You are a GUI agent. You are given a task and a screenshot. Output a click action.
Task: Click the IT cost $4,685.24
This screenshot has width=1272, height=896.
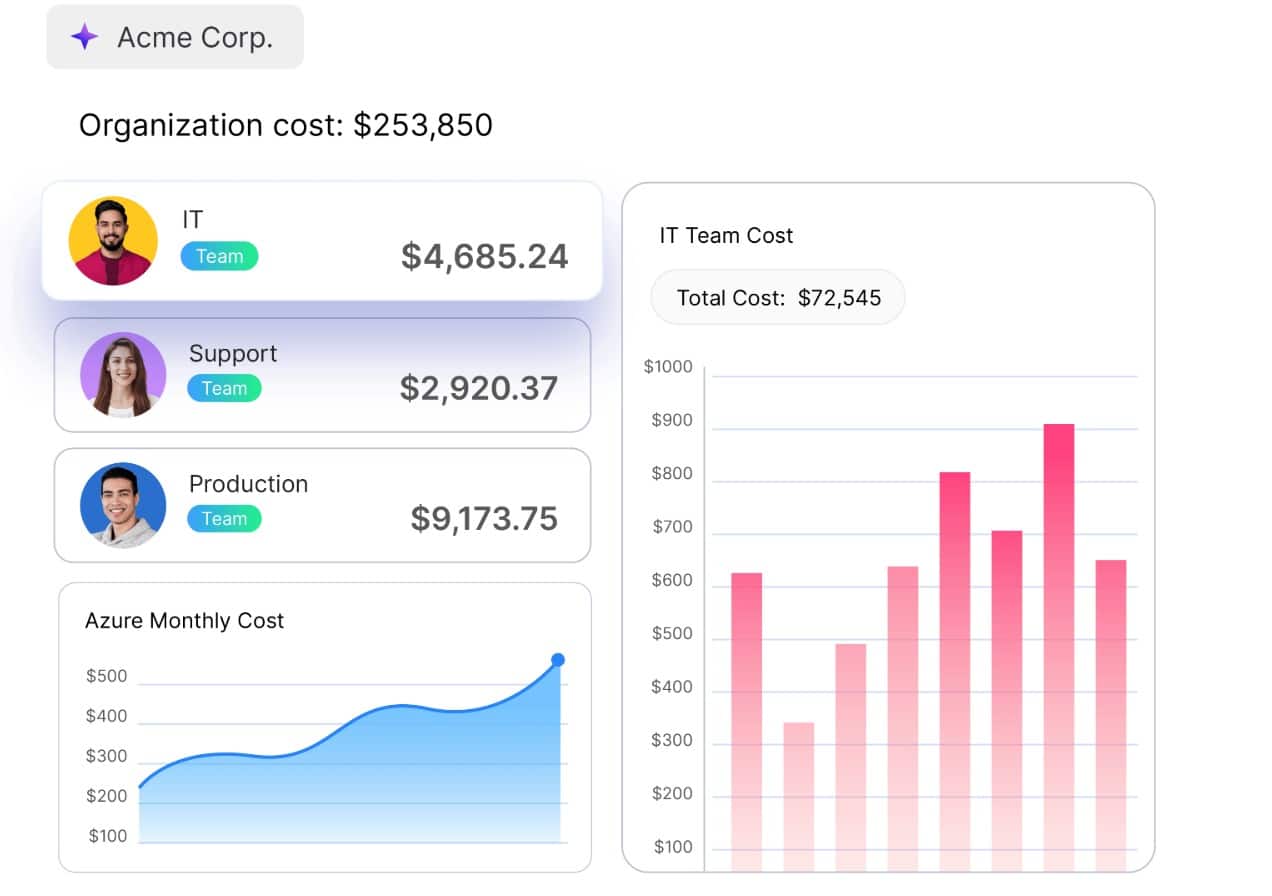485,257
